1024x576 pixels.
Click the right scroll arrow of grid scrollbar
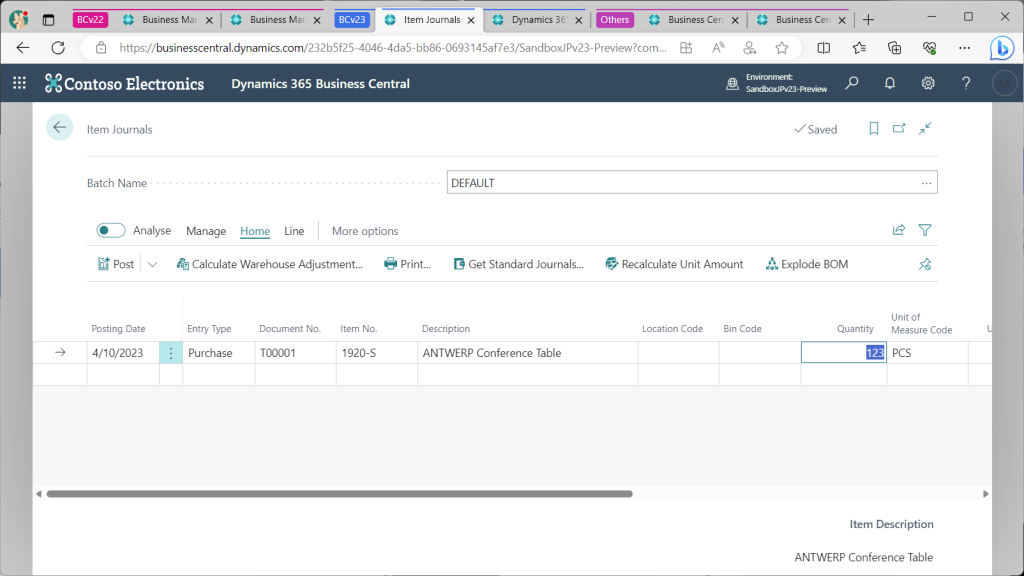point(985,494)
